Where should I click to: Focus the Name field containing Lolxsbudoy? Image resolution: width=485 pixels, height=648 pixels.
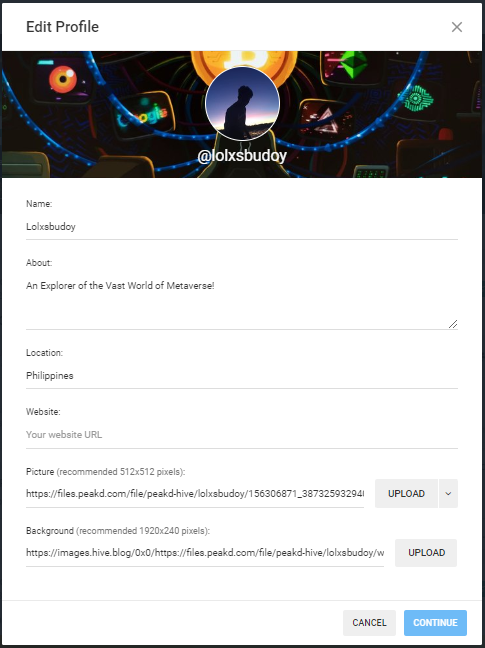coord(242,227)
